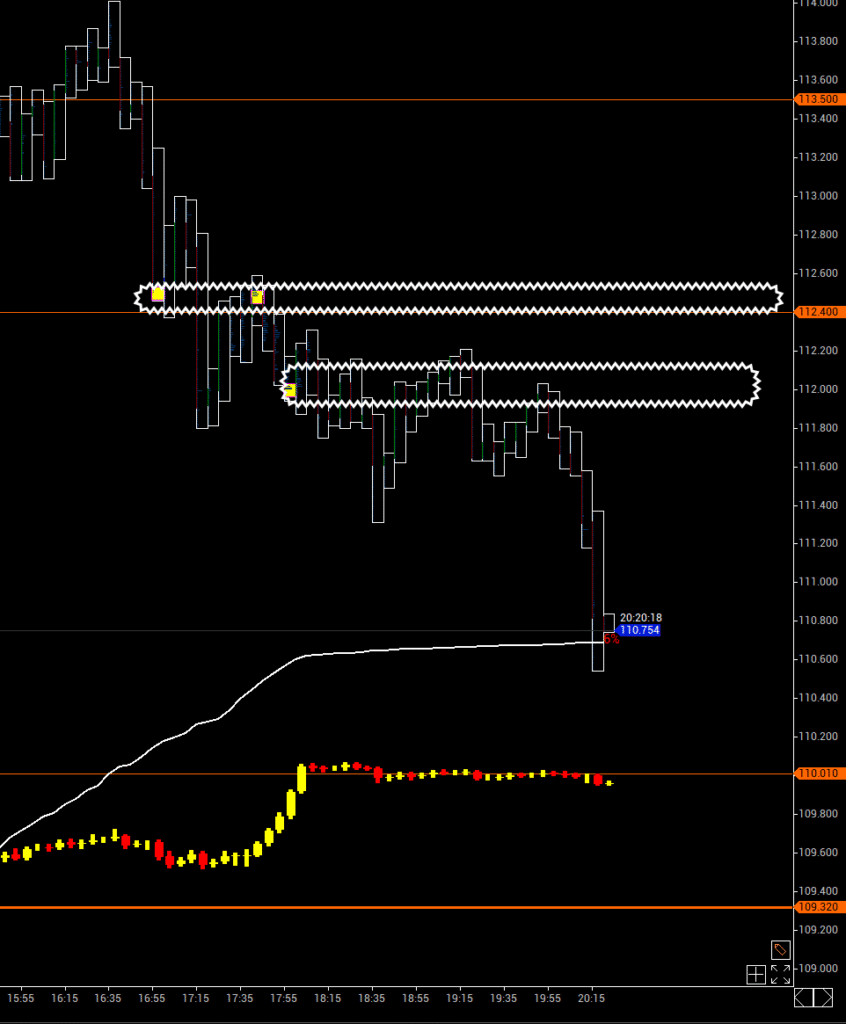The width and height of the screenshot is (846, 1024).
Task: Click the 114.000 price axis label
Action: pos(816,3)
